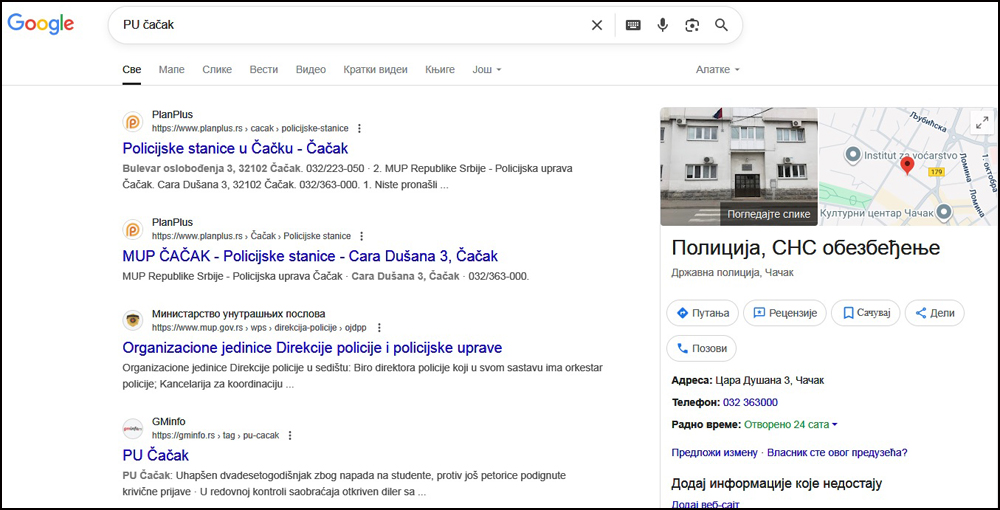The image size is (1000, 510).
Task: Click PlanPlus favicon of MUP ČAČAK result
Action: tap(133, 229)
